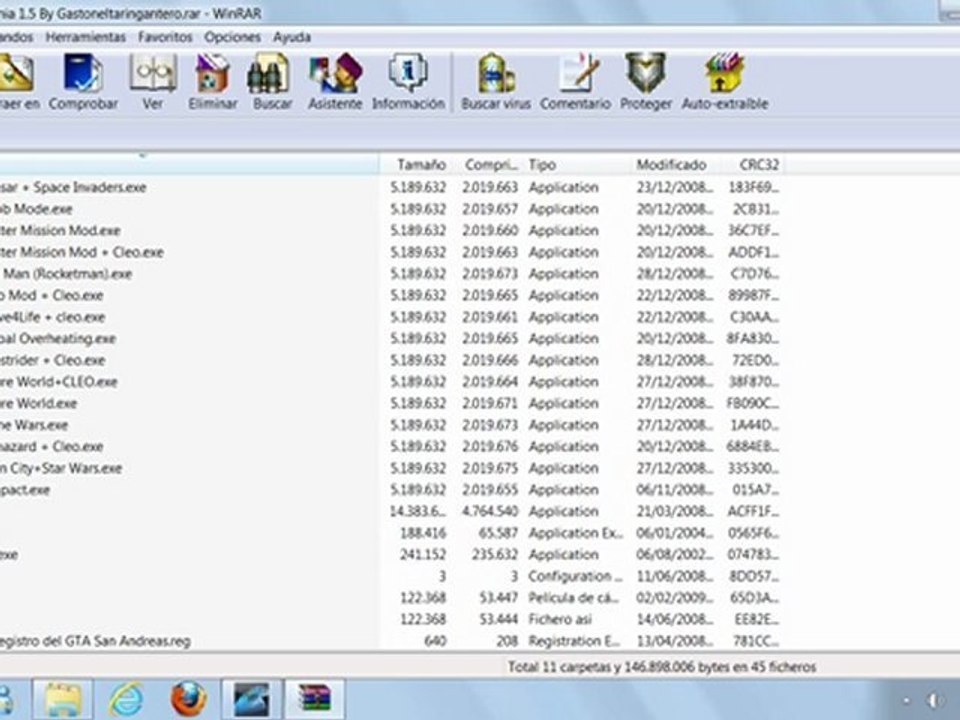Click the 14.383.6.. size cell

418,511
